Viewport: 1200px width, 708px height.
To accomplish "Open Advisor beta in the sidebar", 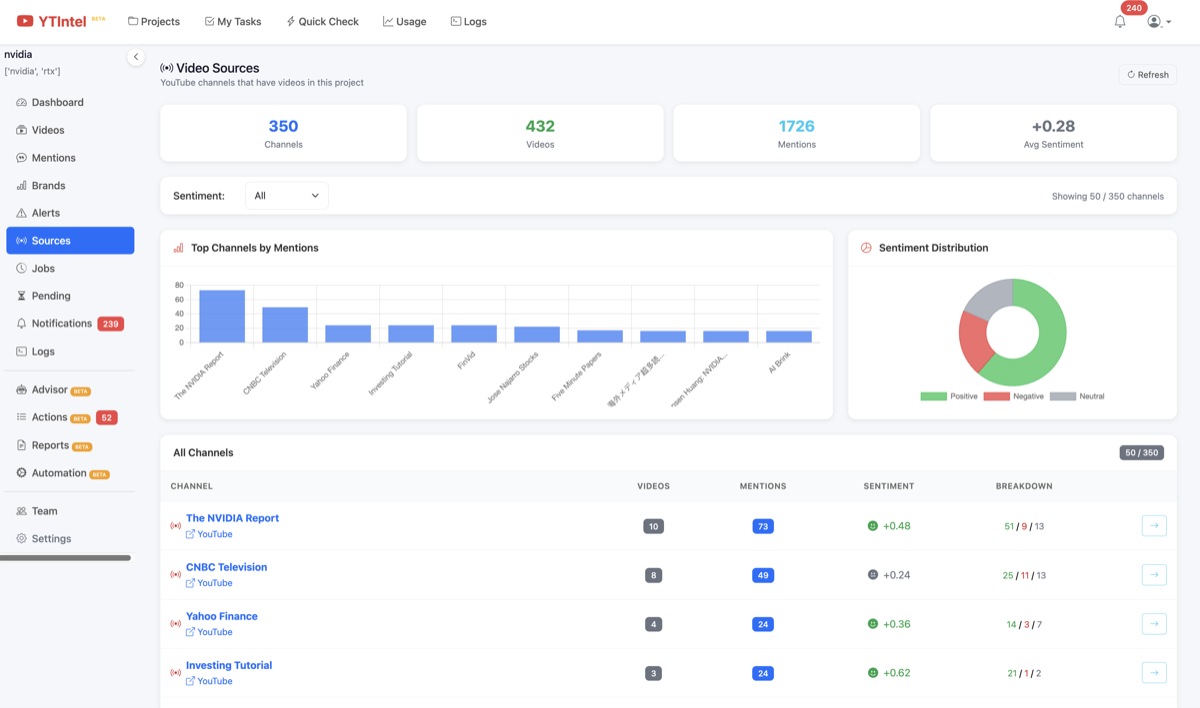I will pyautogui.click(x=50, y=390).
